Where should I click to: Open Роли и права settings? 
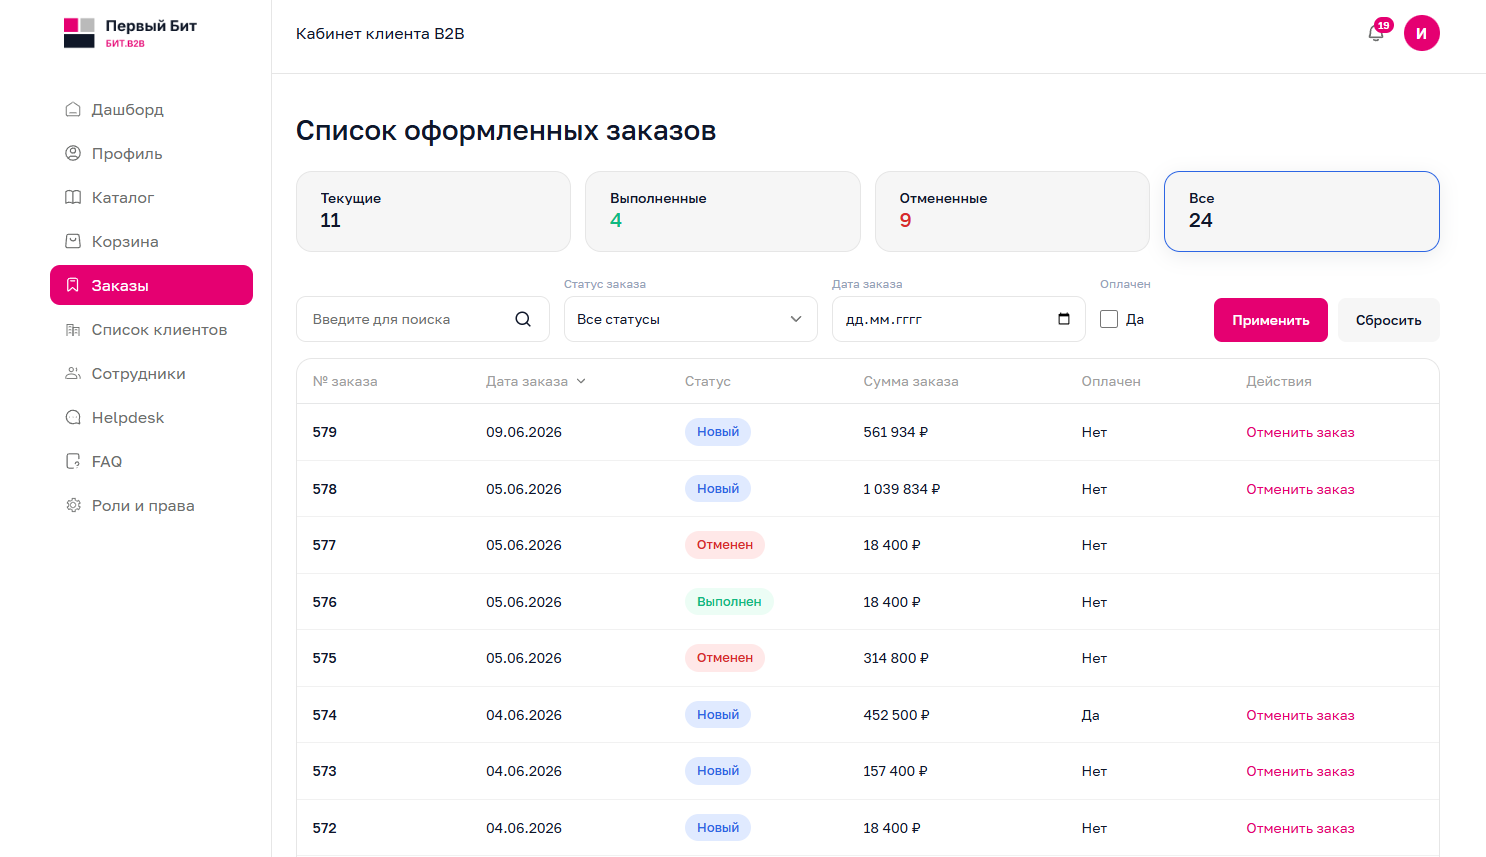(x=151, y=506)
